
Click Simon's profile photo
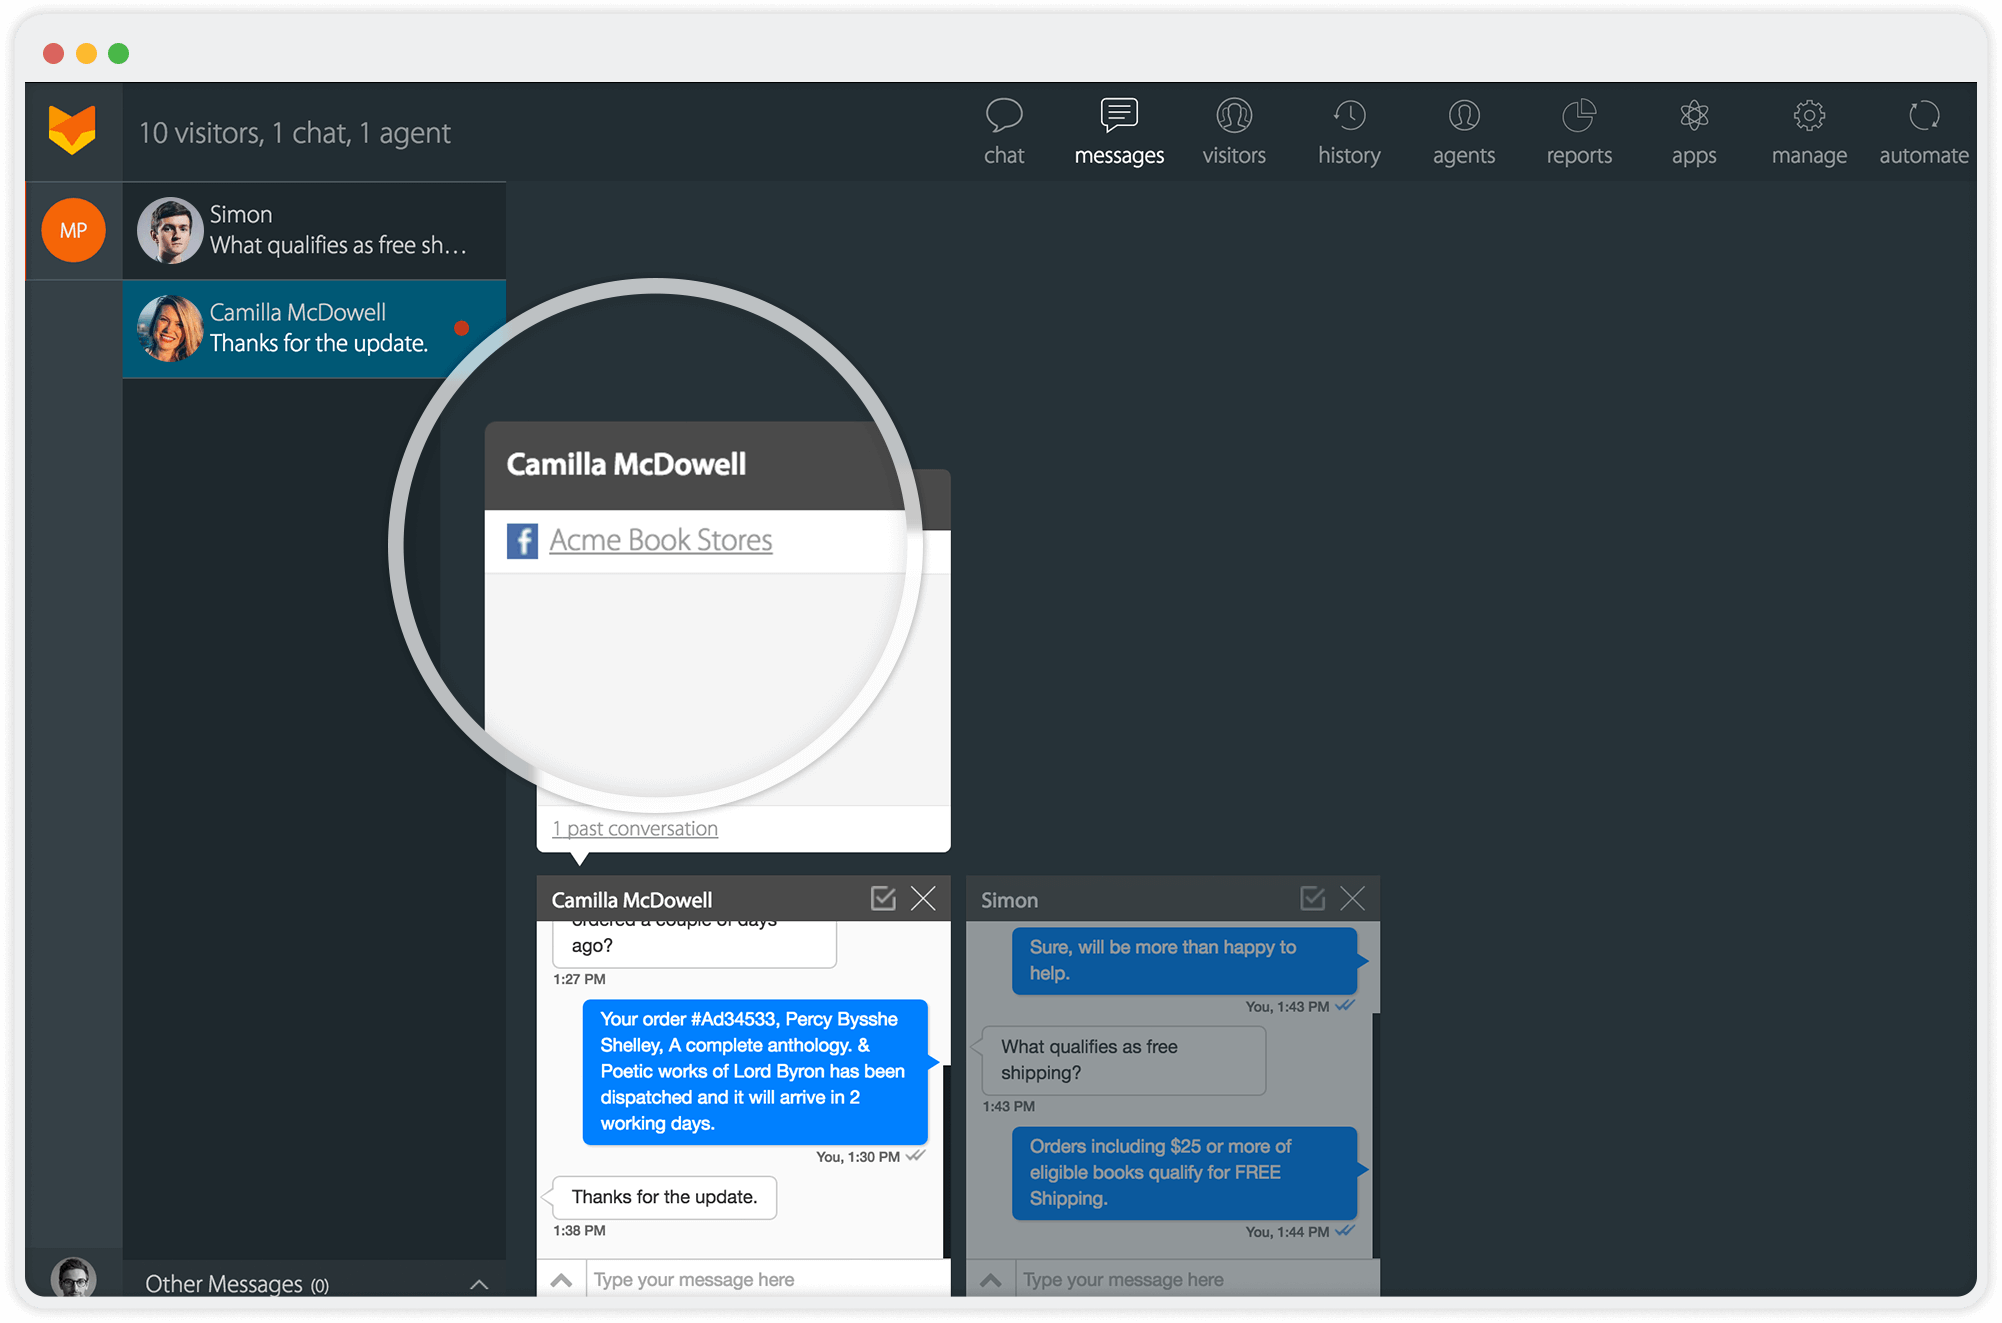point(169,230)
